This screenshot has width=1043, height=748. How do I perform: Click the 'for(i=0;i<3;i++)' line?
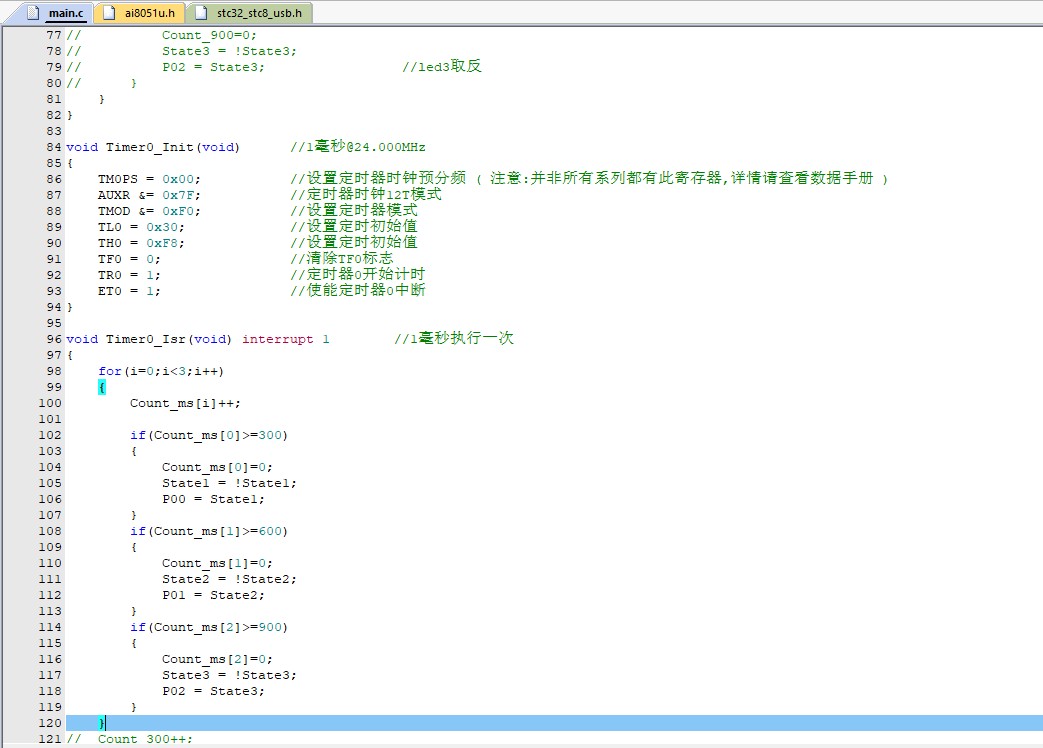[161, 371]
